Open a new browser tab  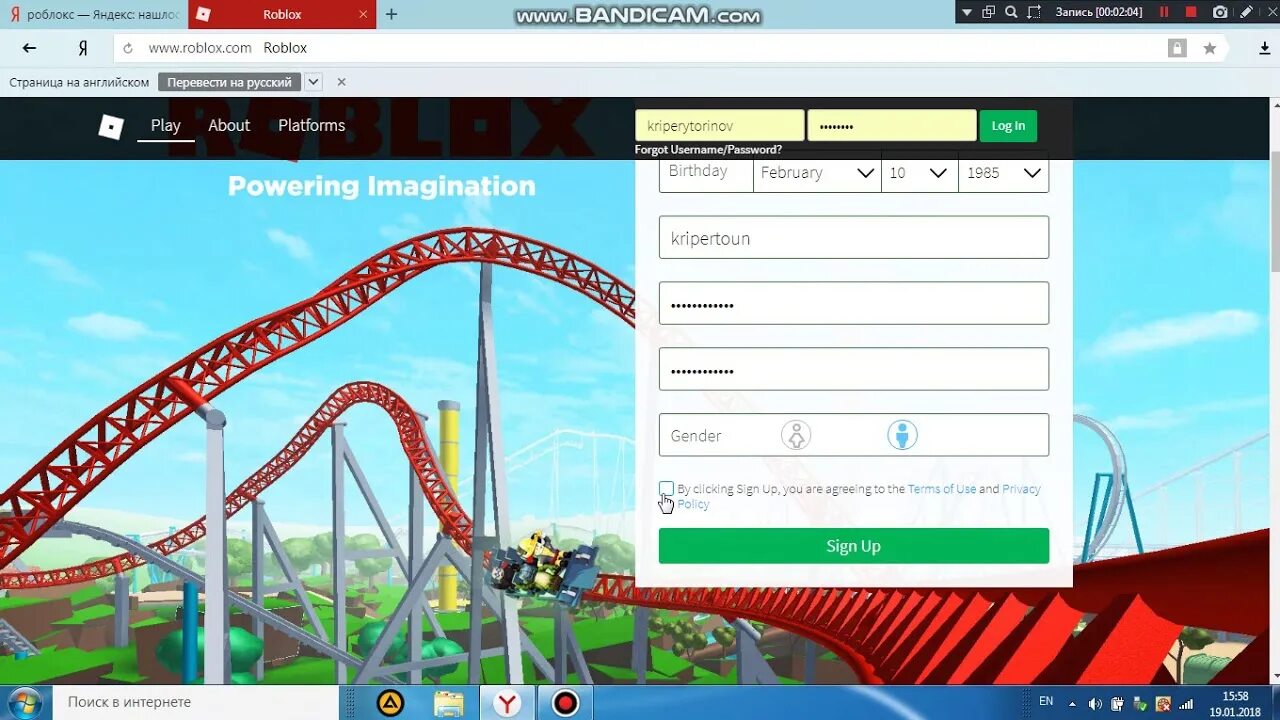391,14
